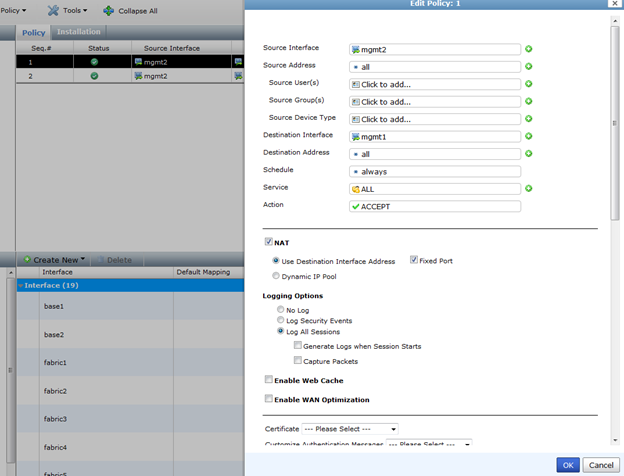Close the Edit Policy dialog with X
The image size is (624, 476).
coord(612,4)
